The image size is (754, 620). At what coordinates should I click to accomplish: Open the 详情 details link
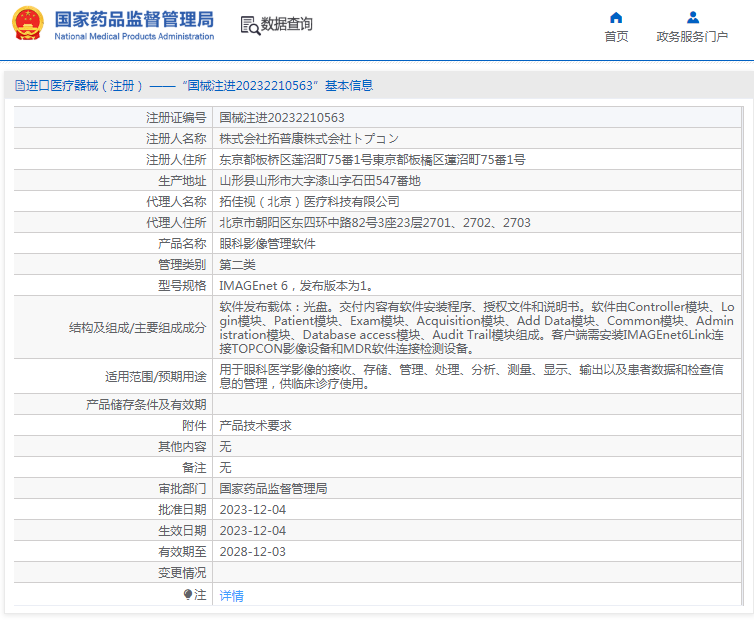point(231,595)
